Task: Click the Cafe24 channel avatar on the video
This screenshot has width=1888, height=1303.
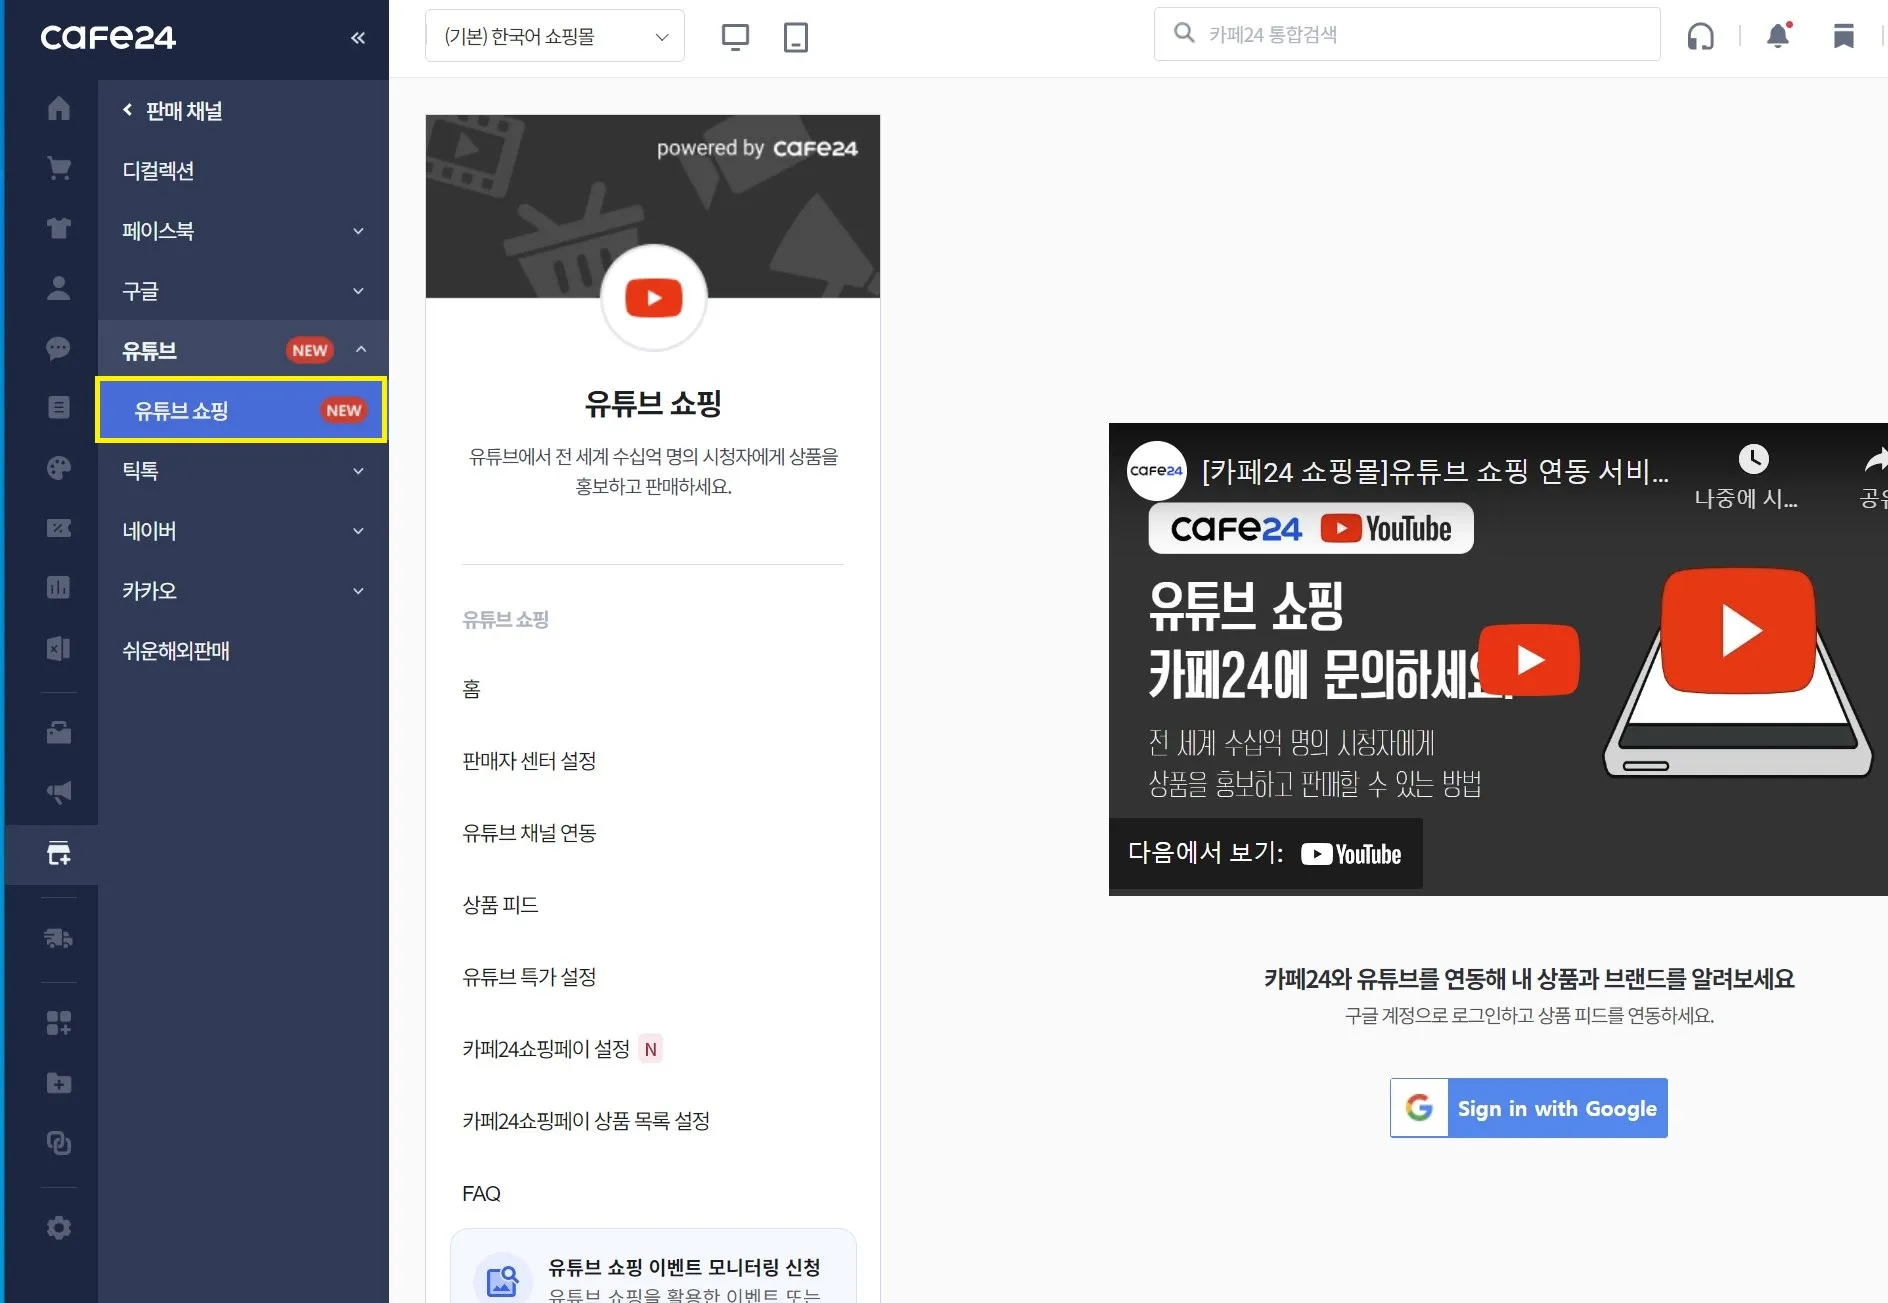Action: click(x=1156, y=470)
